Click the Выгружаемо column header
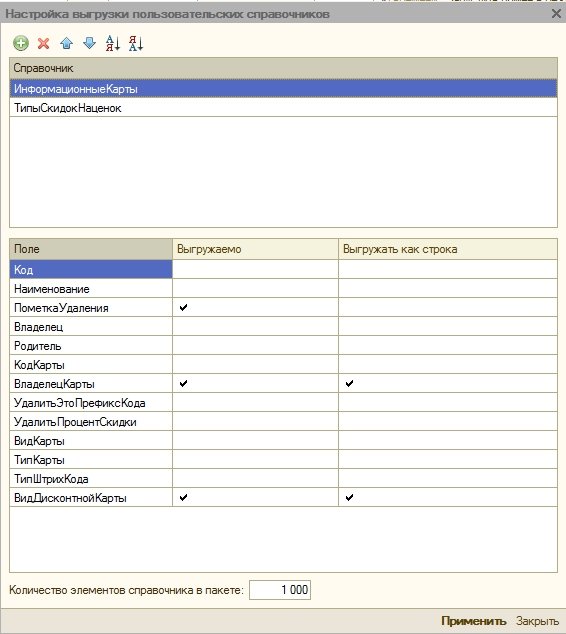This screenshot has width=566, height=634. pyautogui.click(x=255, y=249)
